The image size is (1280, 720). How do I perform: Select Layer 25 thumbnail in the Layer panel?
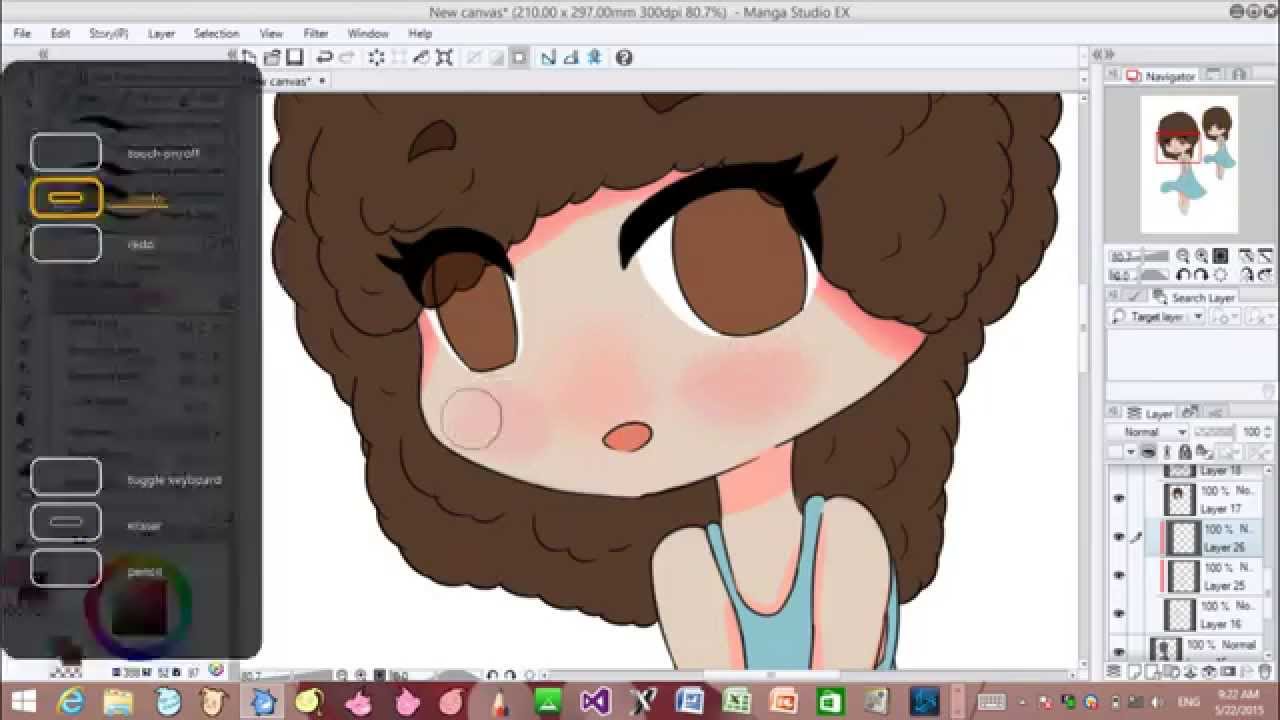coord(1184,576)
